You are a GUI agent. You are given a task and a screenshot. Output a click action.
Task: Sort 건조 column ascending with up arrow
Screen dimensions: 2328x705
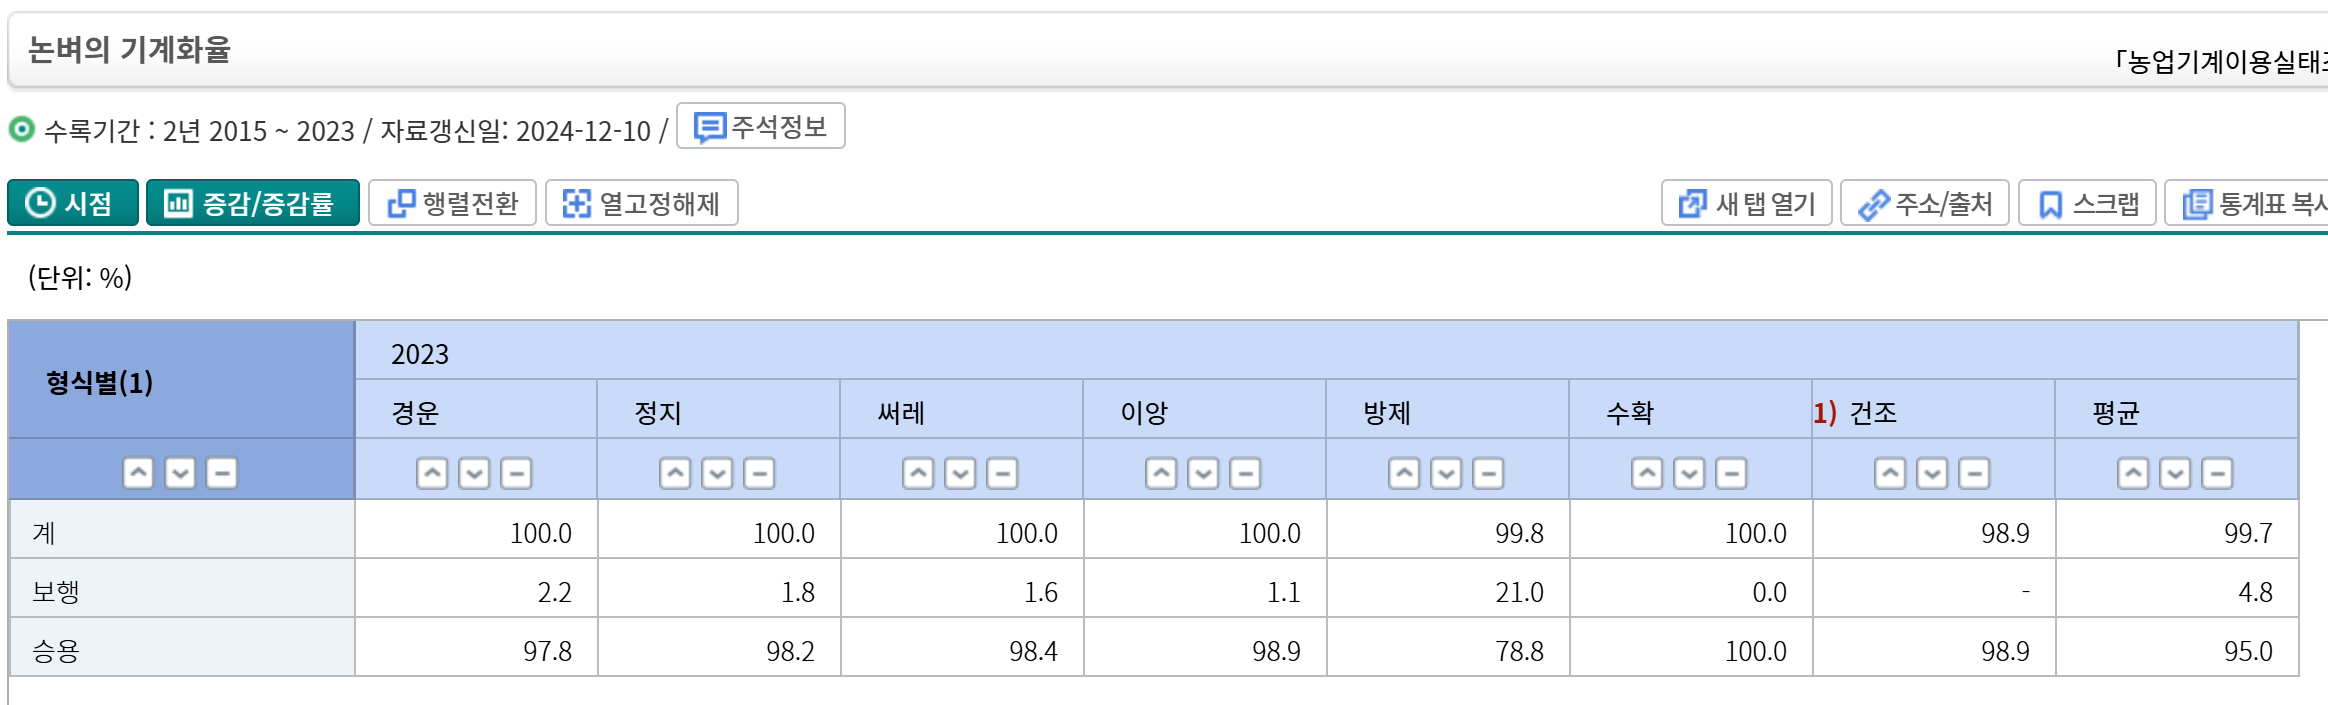click(1890, 473)
